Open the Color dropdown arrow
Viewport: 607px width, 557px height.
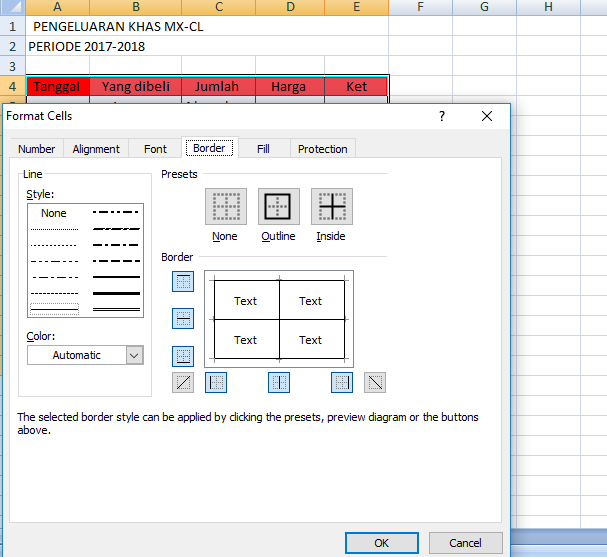coord(134,355)
